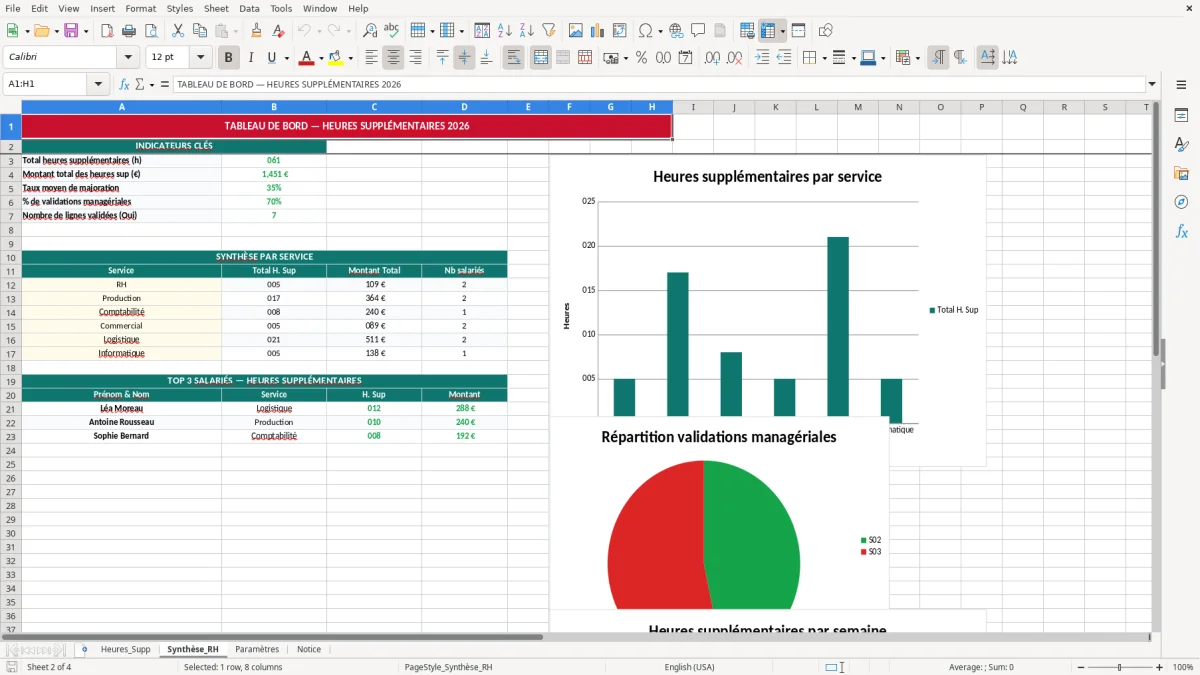The height and width of the screenshot is (675, 1200).
Task: Click the Increase Indent icon
Action: click(762, 58)
